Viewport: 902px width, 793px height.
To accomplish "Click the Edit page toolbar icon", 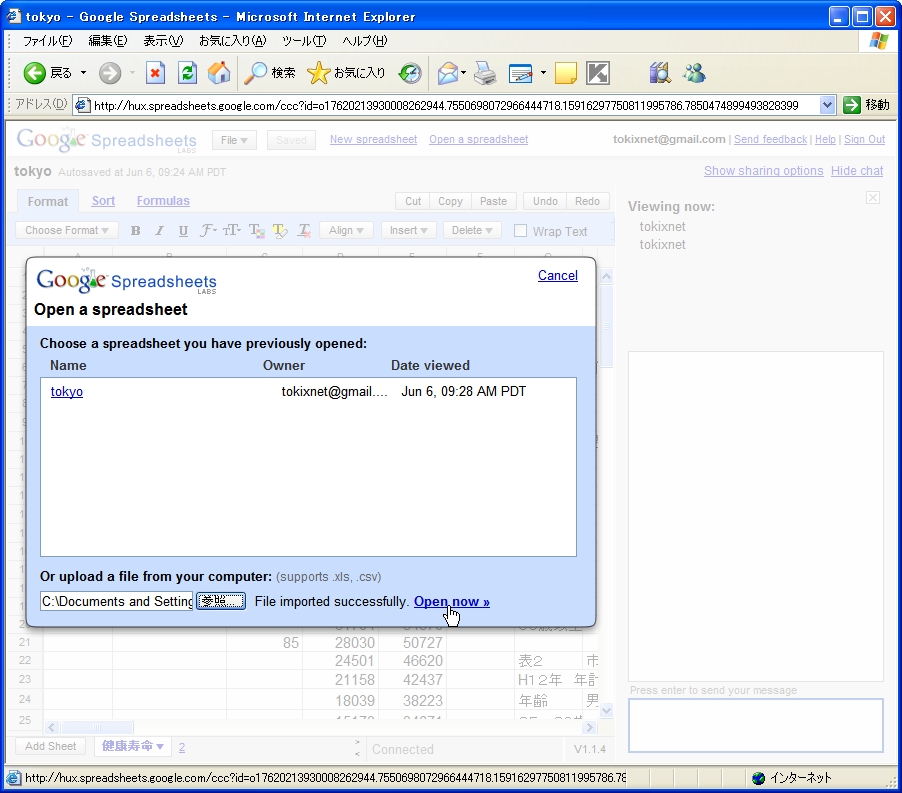I will (521, 73).
